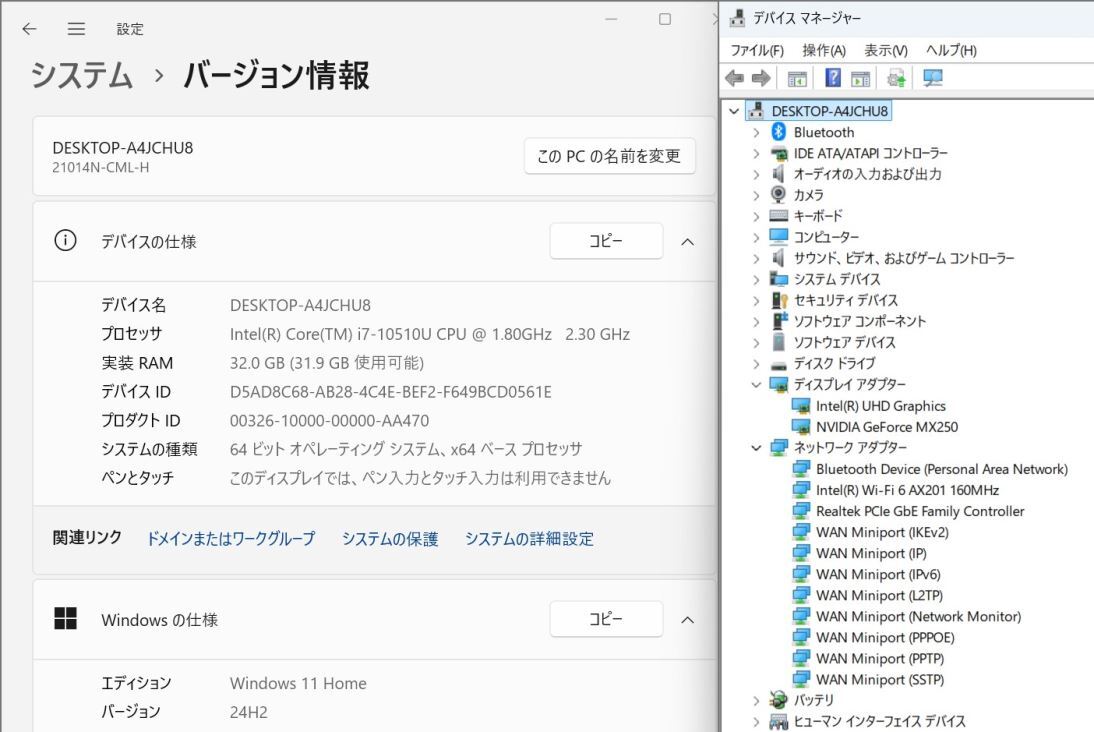The width and height of the screenshot is (1094, 732).
Task: Expand the サウンド、ビデオ、およびゲーム コントローラー category
Action: pos(756,258)
